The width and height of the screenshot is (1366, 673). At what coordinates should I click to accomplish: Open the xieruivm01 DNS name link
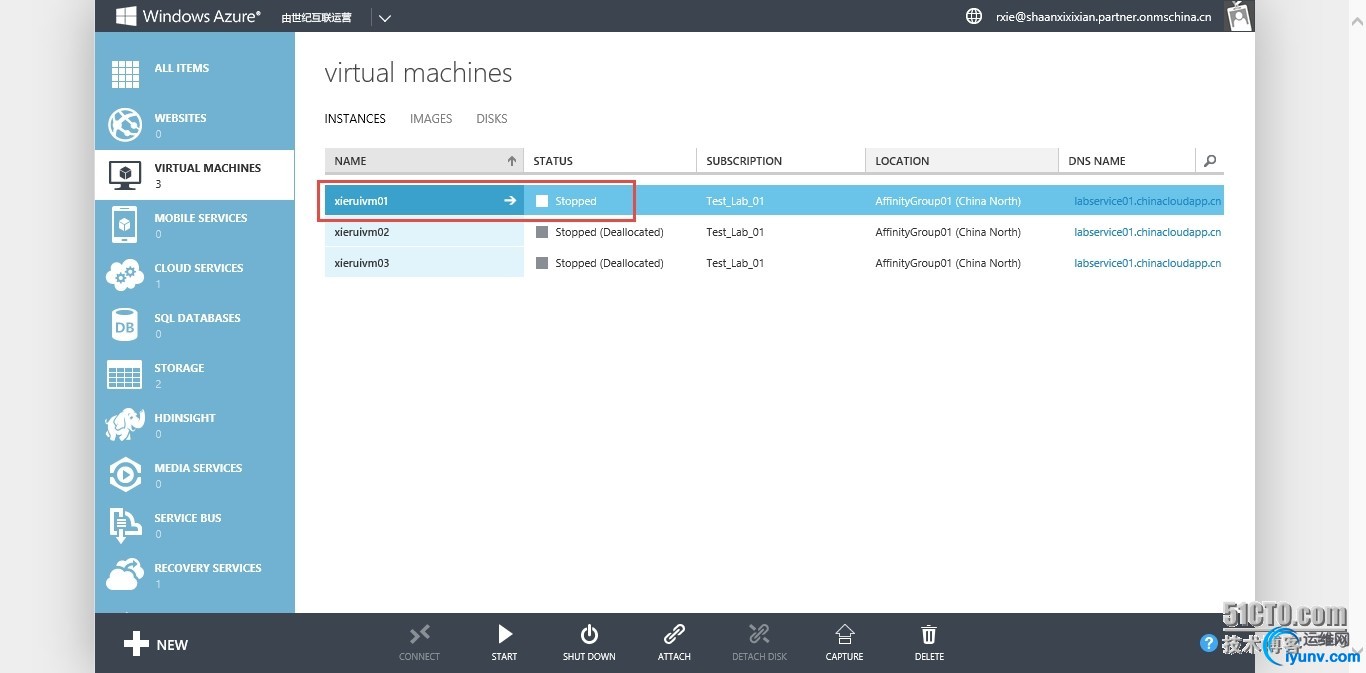(1148, 201)
